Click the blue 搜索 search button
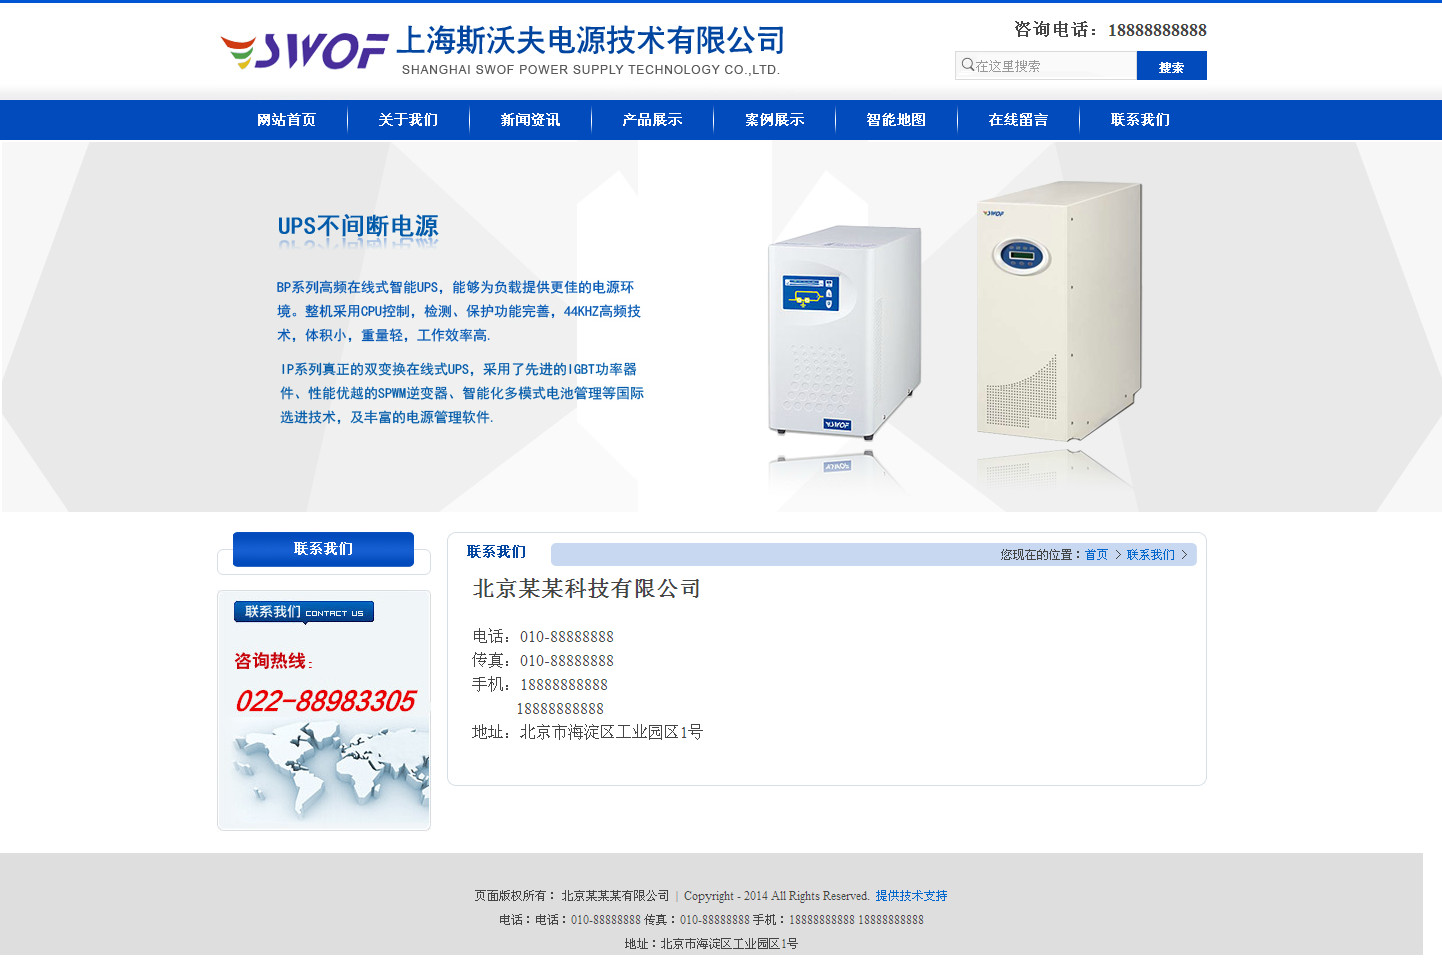Viewport: 1442px width, 979px height. click(1171, 66)
